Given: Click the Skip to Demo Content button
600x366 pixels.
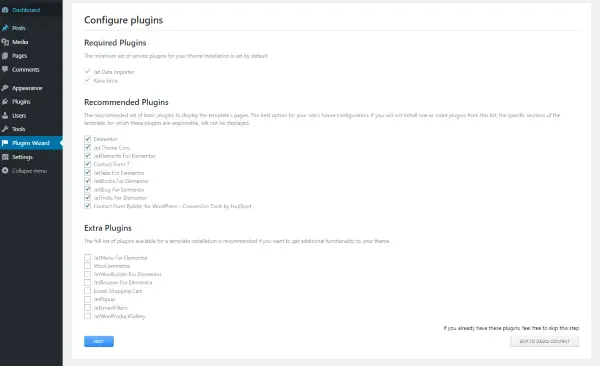Looking at the screenshot, I should tap(544, 341).
